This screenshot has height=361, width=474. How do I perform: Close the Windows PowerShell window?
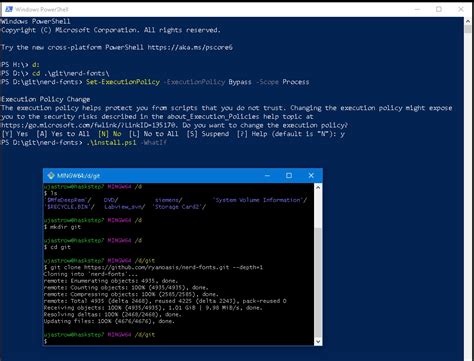click(x=461, y=9)
